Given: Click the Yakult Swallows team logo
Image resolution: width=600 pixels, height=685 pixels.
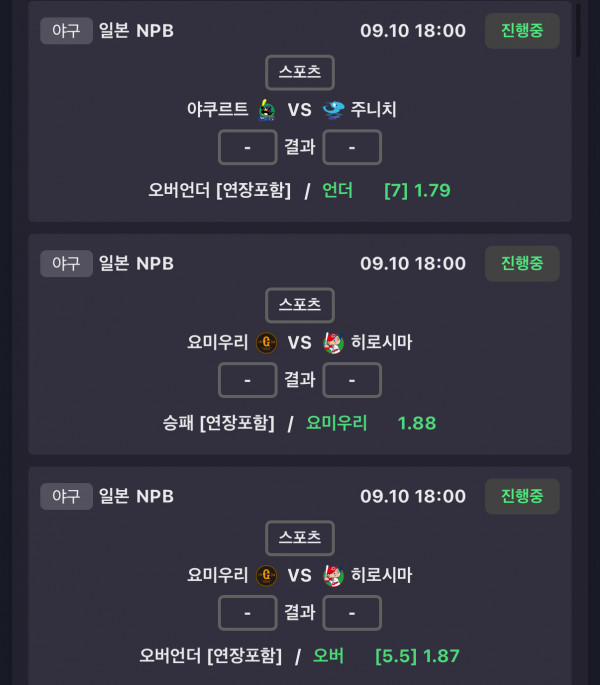Looking at the screenshot, I should coord(266,110).
